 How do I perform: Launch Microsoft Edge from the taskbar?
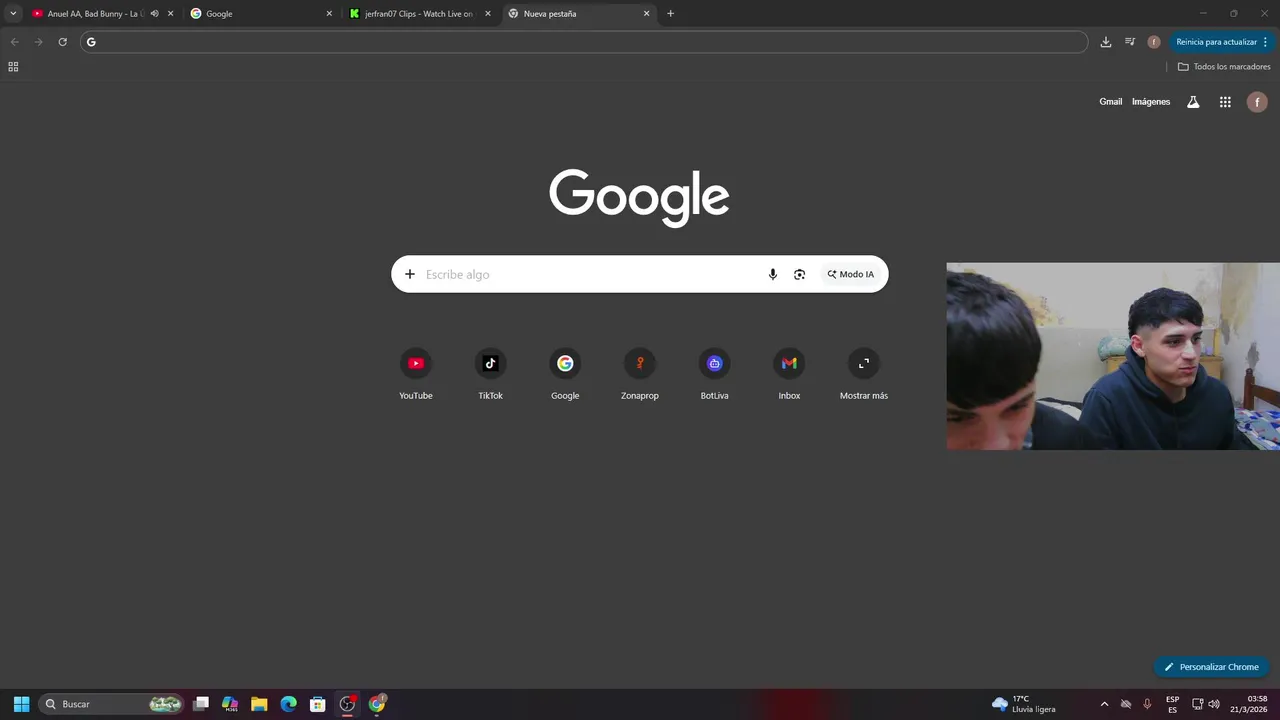[288, 704]
